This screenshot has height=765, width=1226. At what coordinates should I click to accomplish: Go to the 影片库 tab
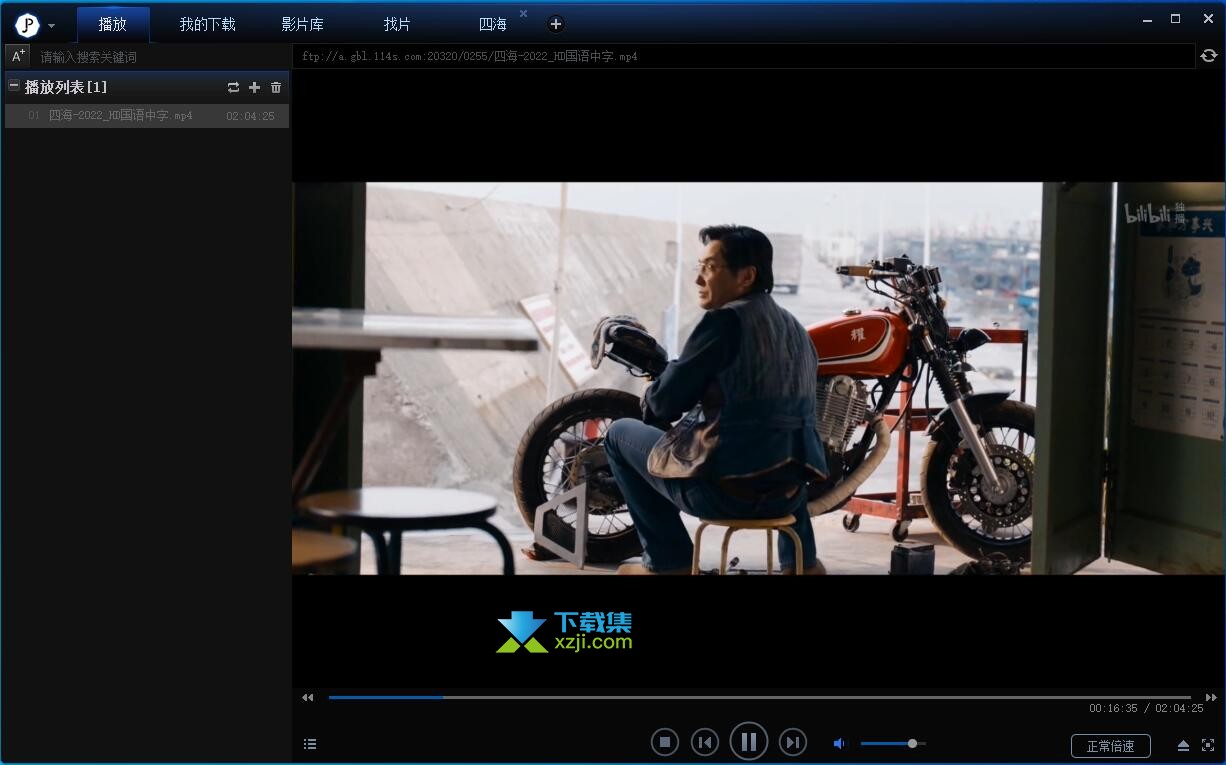point(302,24)
